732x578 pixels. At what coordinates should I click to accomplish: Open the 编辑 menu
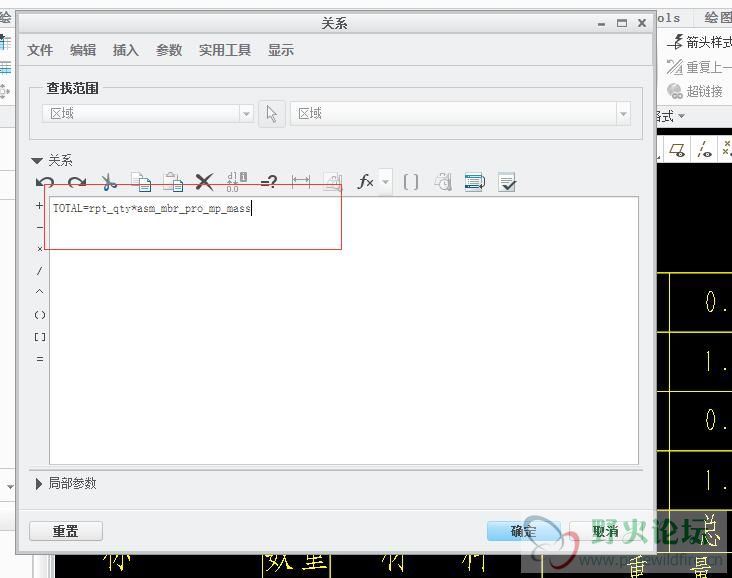[x=83, y=50]
